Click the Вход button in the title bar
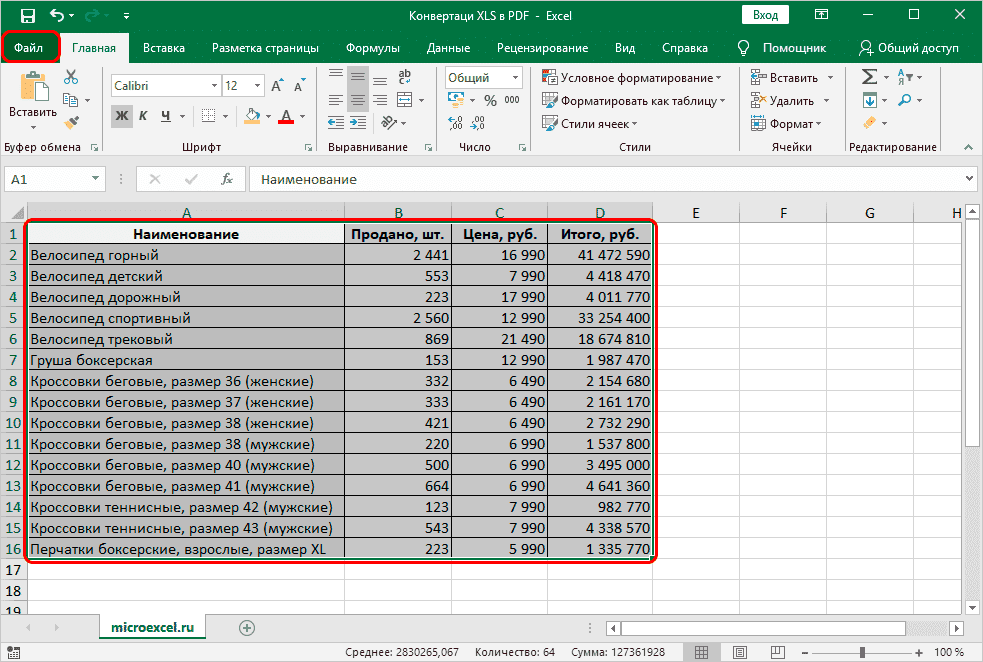This screenshot has height=662, width=983. coord(767,15)
